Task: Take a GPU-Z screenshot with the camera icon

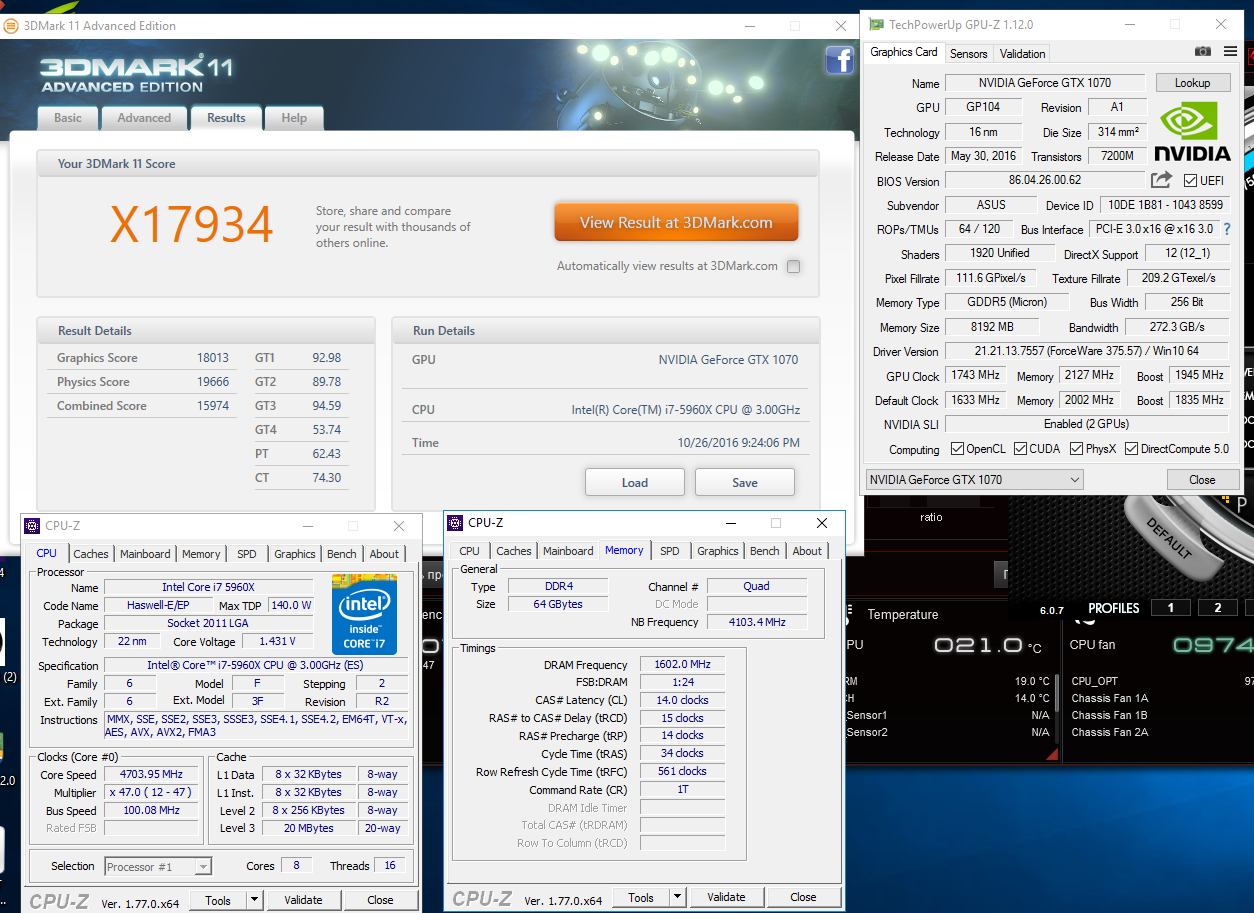Action: (1203, 52)
